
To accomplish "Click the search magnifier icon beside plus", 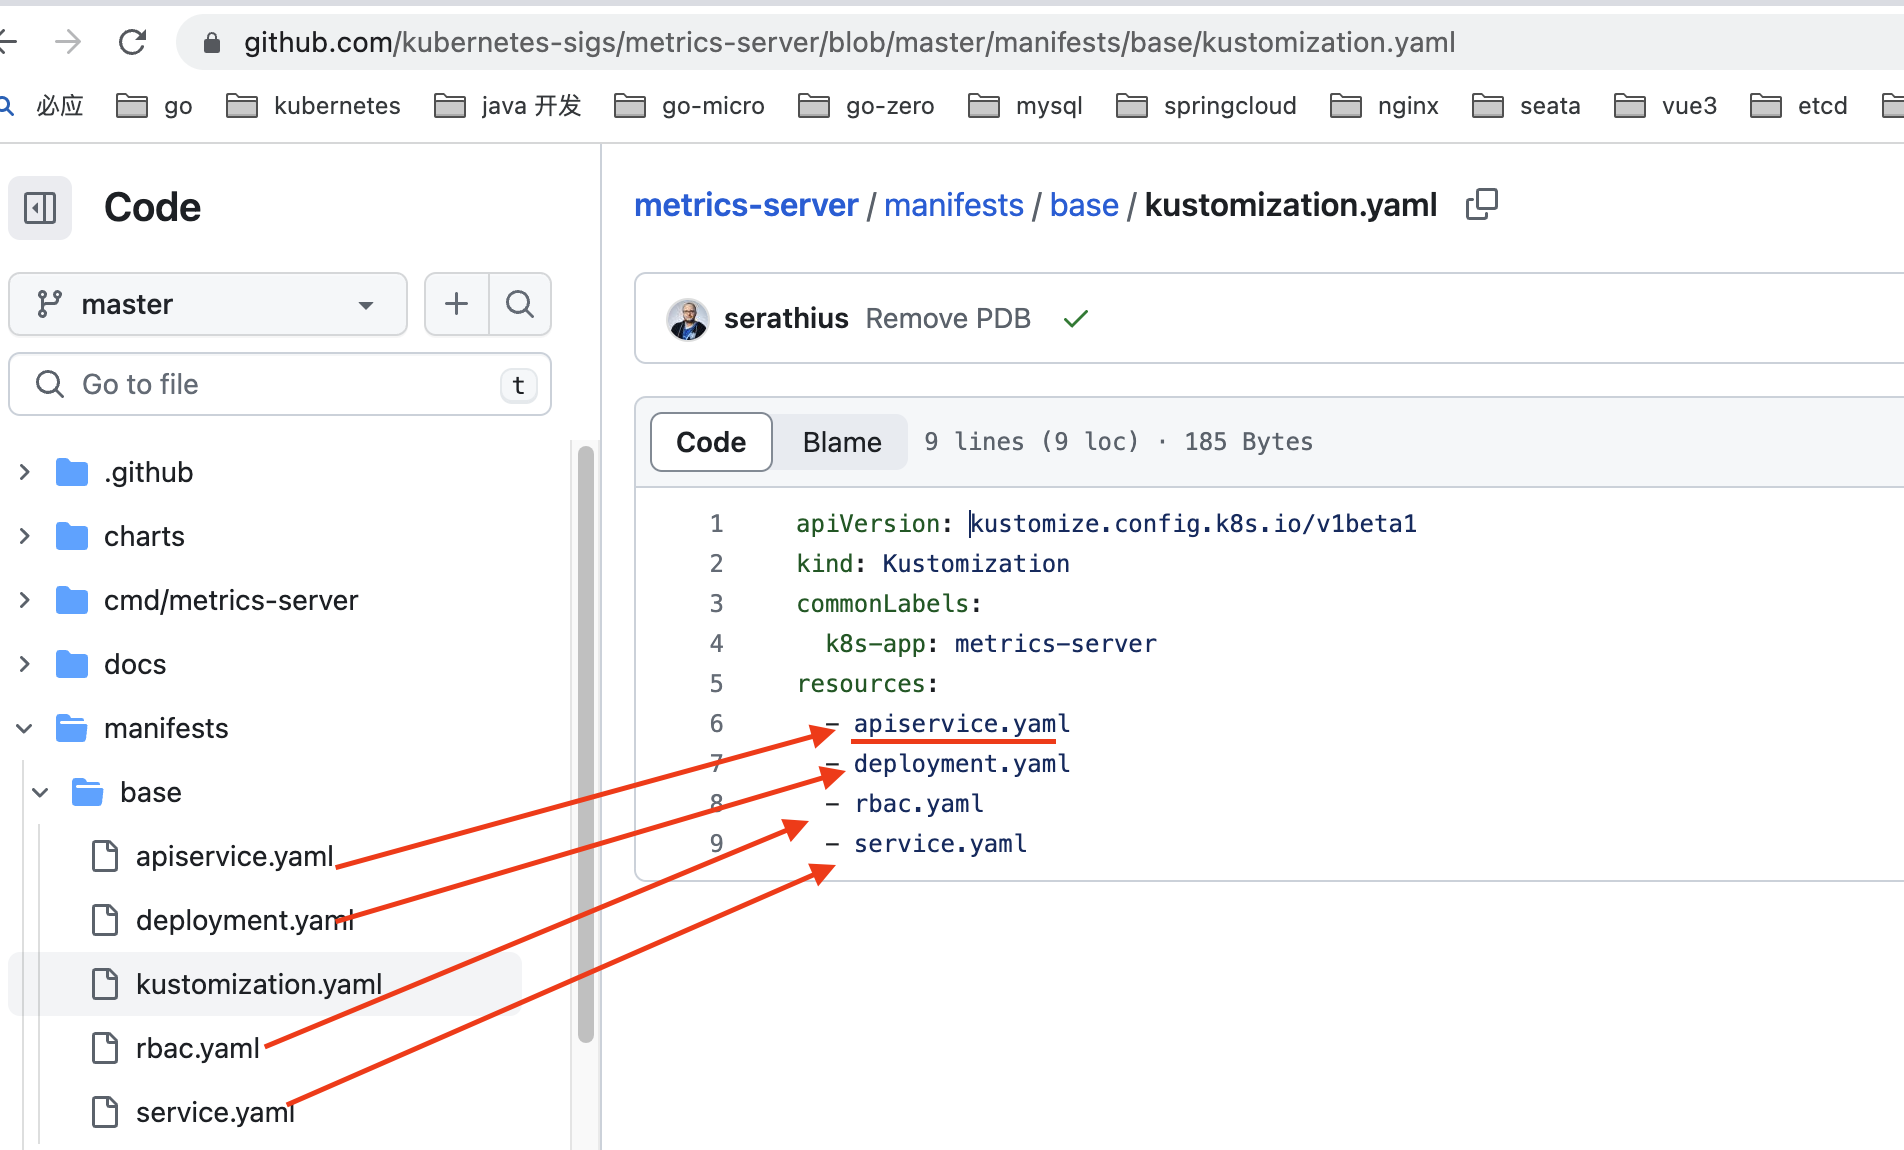I will (520, 304).
